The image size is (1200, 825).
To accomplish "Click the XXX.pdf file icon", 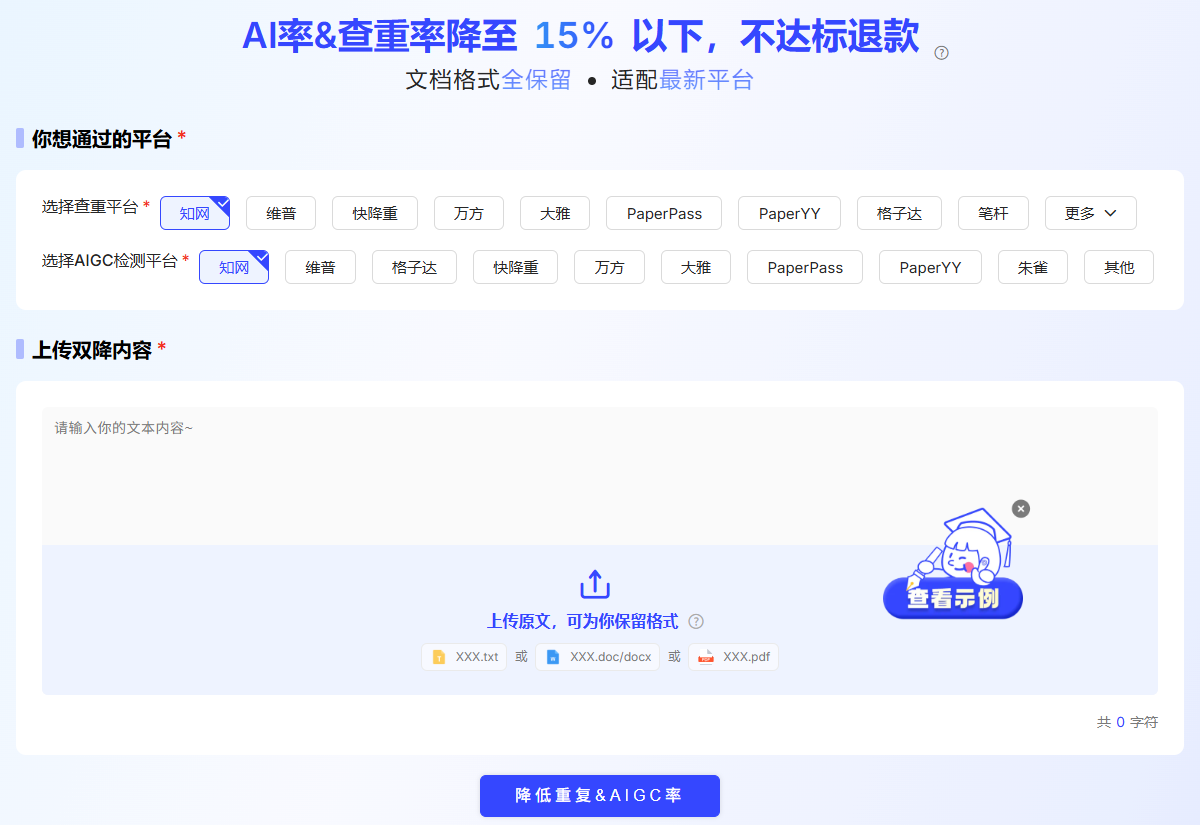I will coord(706,657).
